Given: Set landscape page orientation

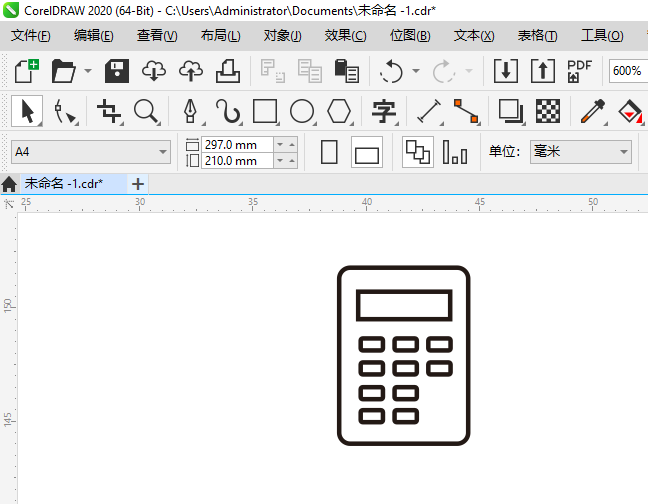Looking at the screenshot, I should (x=367, y=152).
